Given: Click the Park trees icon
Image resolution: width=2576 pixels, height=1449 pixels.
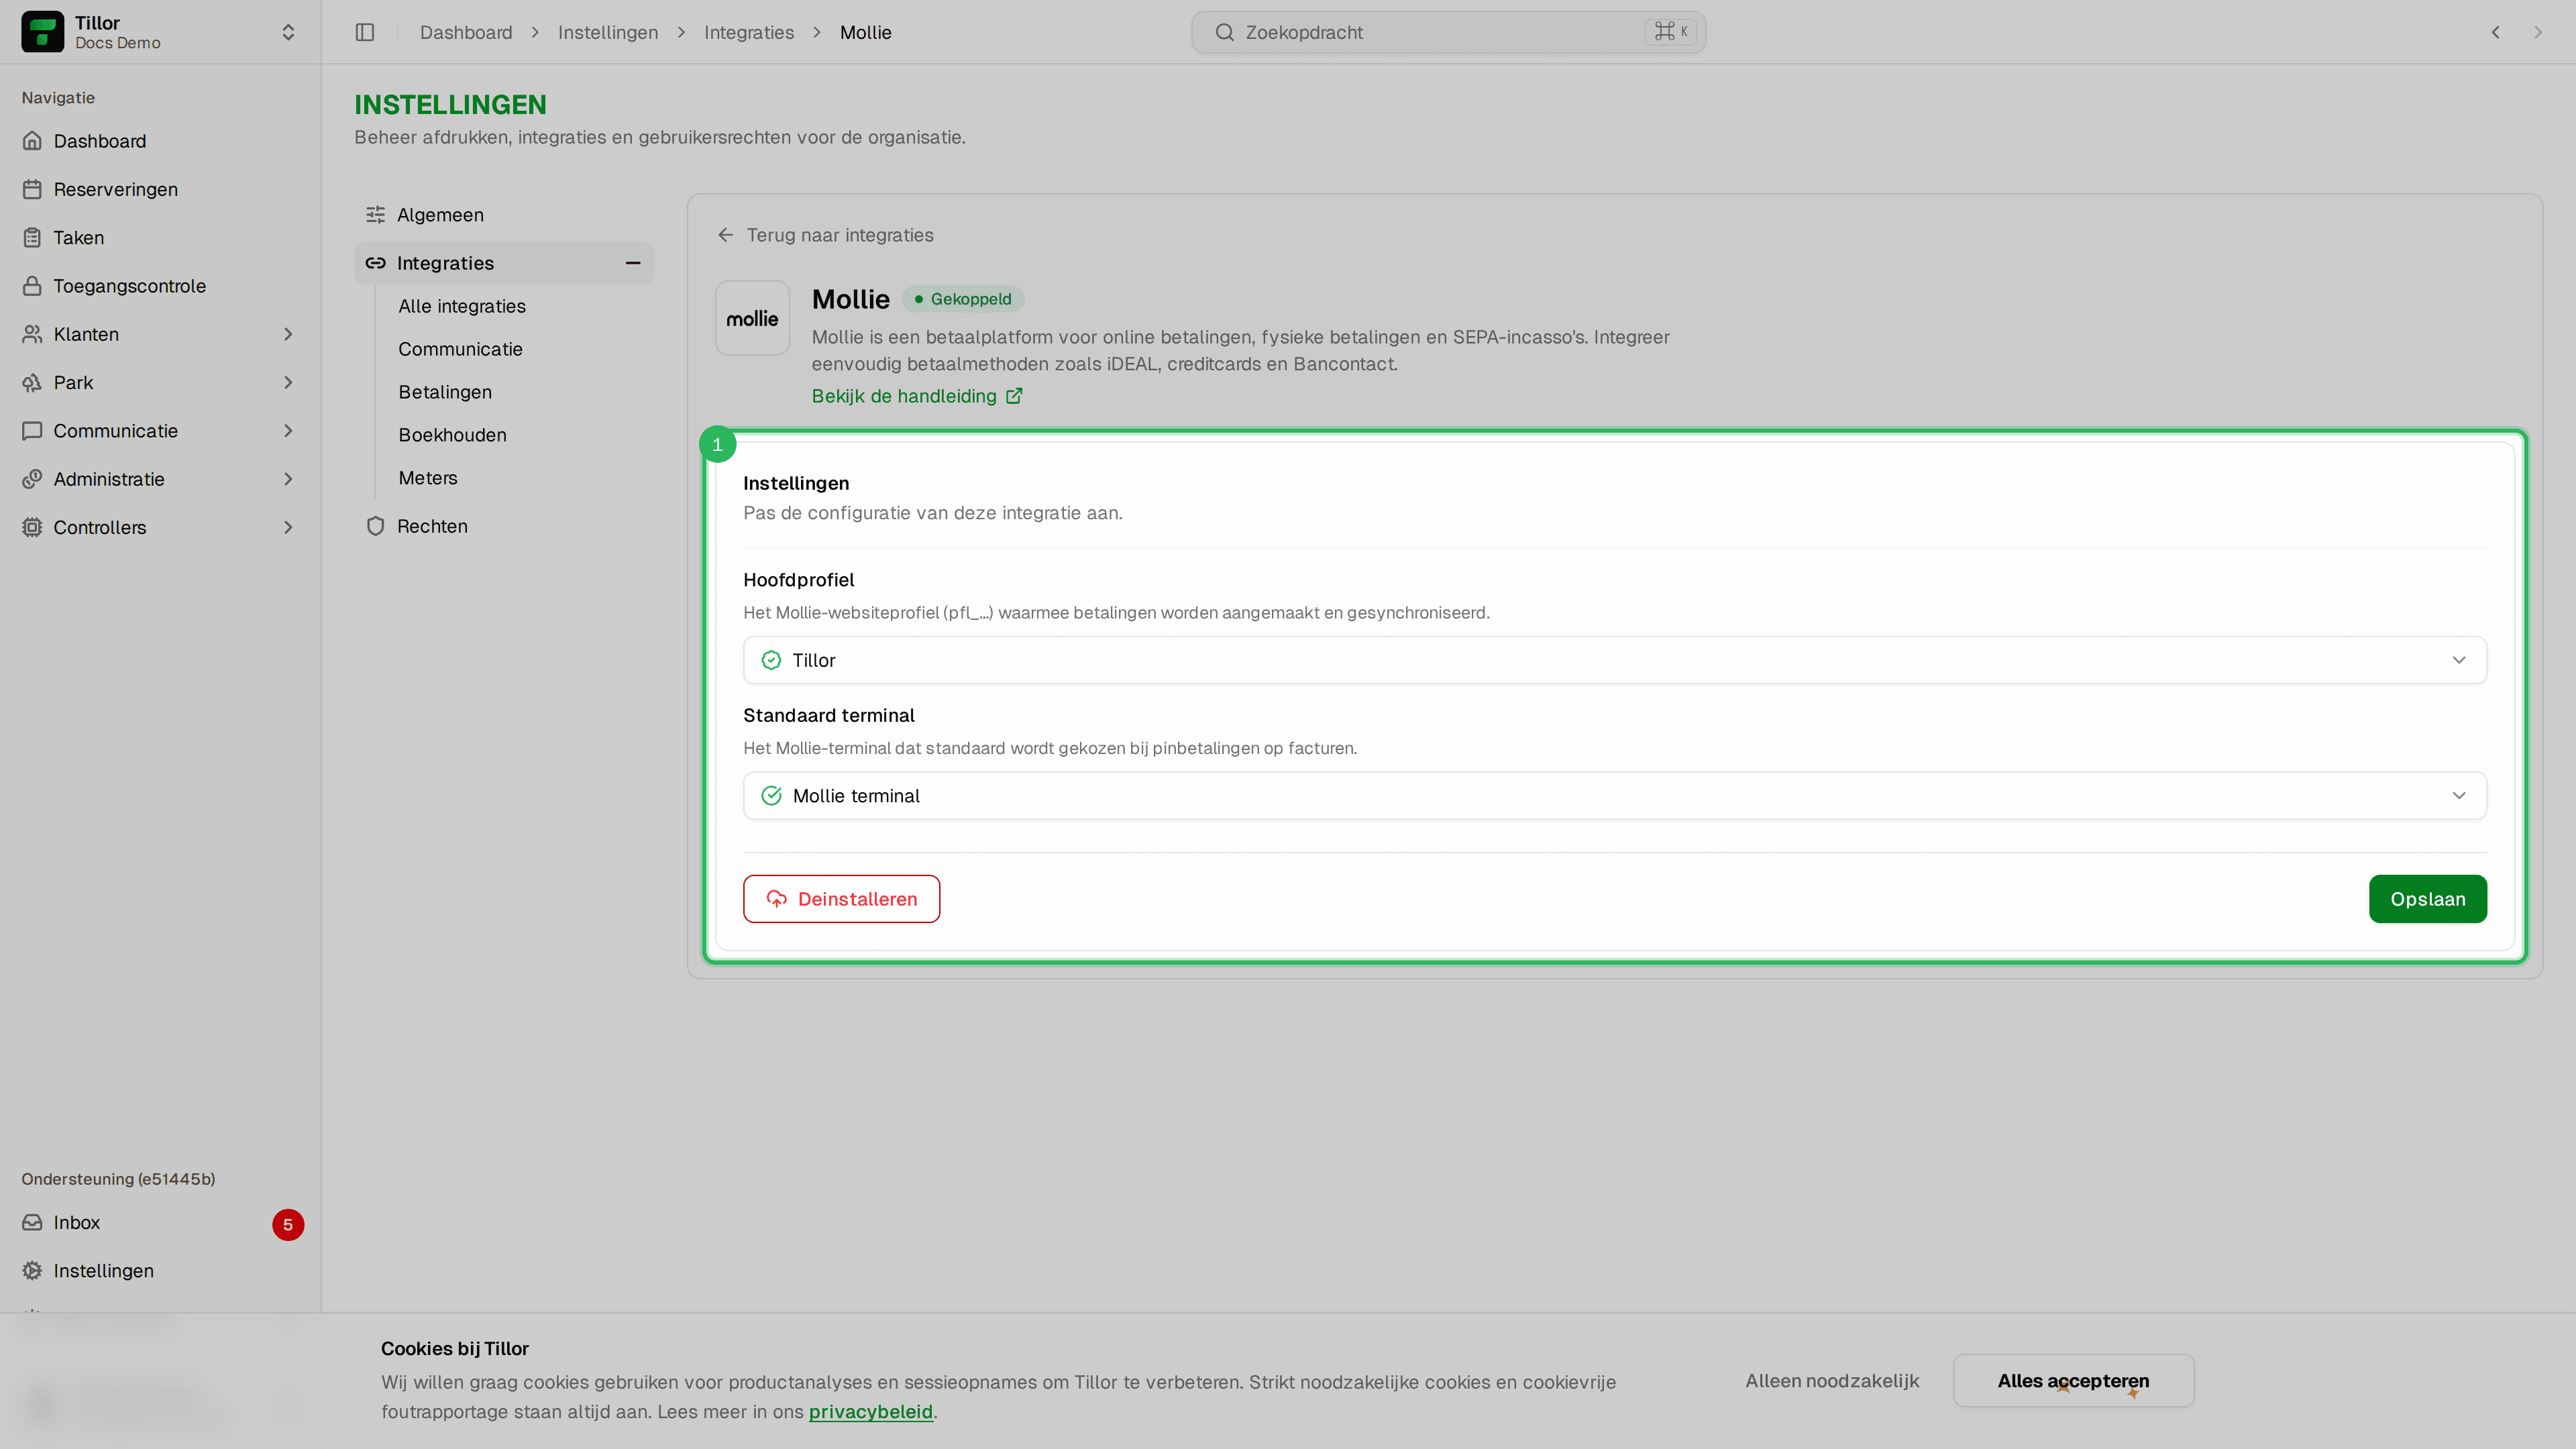Looking at the screenshot, I should 32,382.
